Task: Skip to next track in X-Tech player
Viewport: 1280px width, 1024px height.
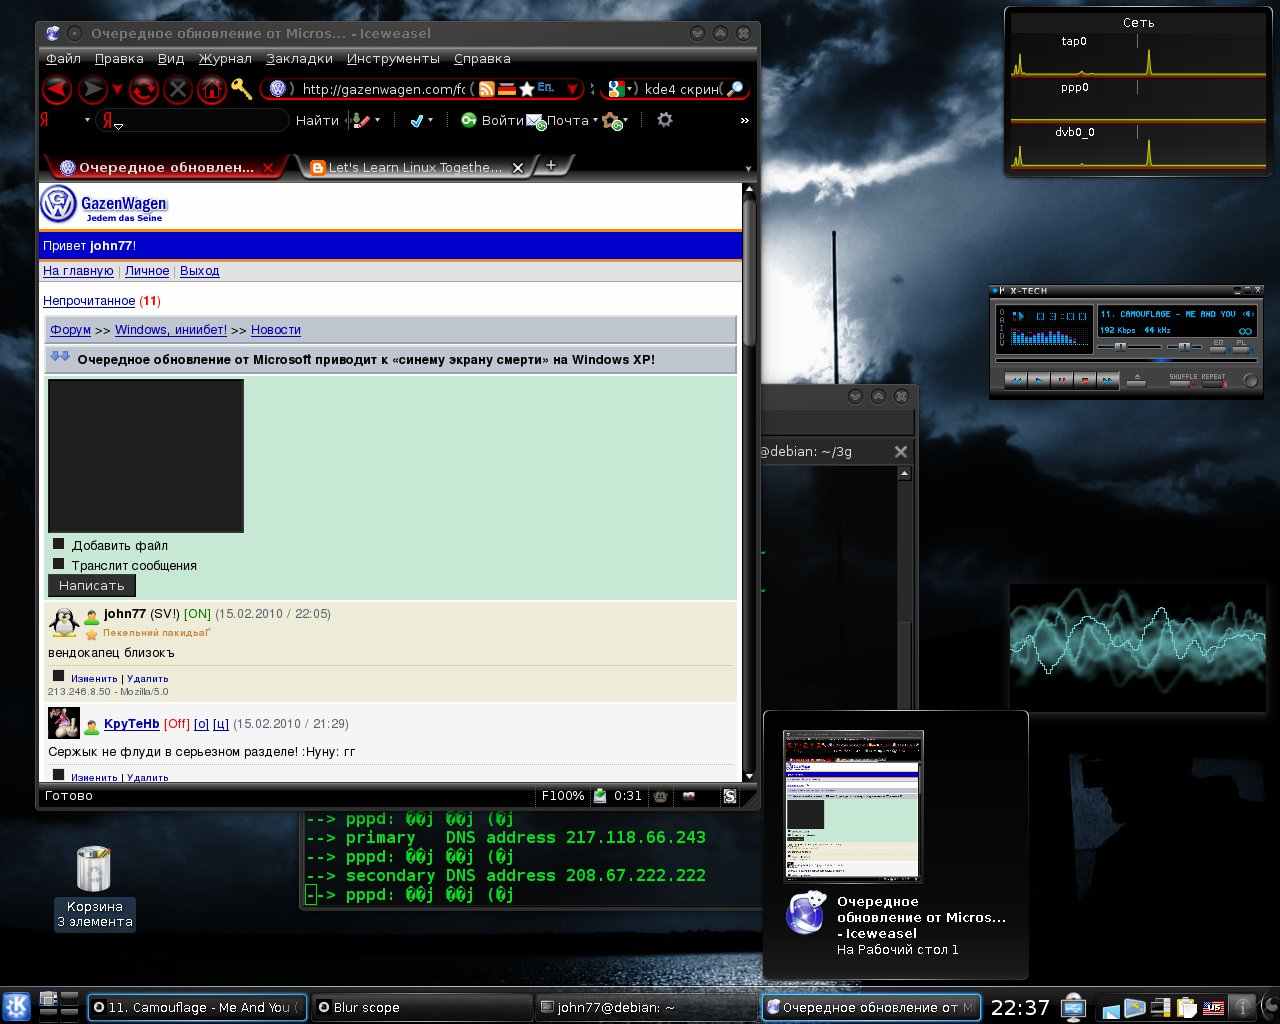Action: [x=1108, y=380]
